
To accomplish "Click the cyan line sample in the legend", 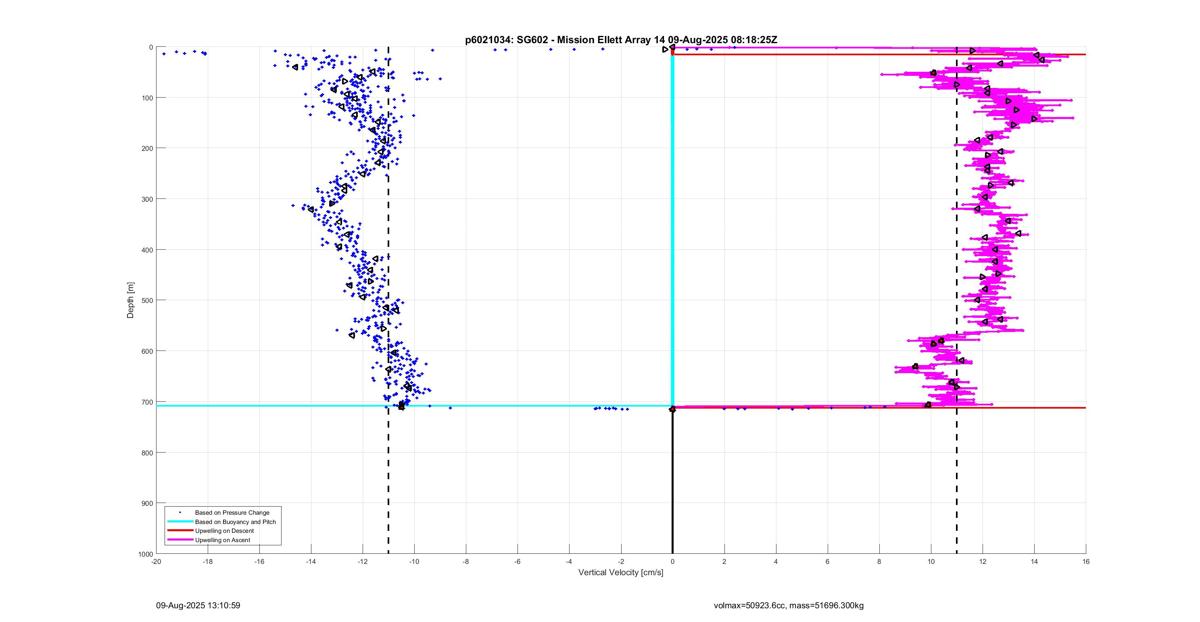I will point(179,522).
